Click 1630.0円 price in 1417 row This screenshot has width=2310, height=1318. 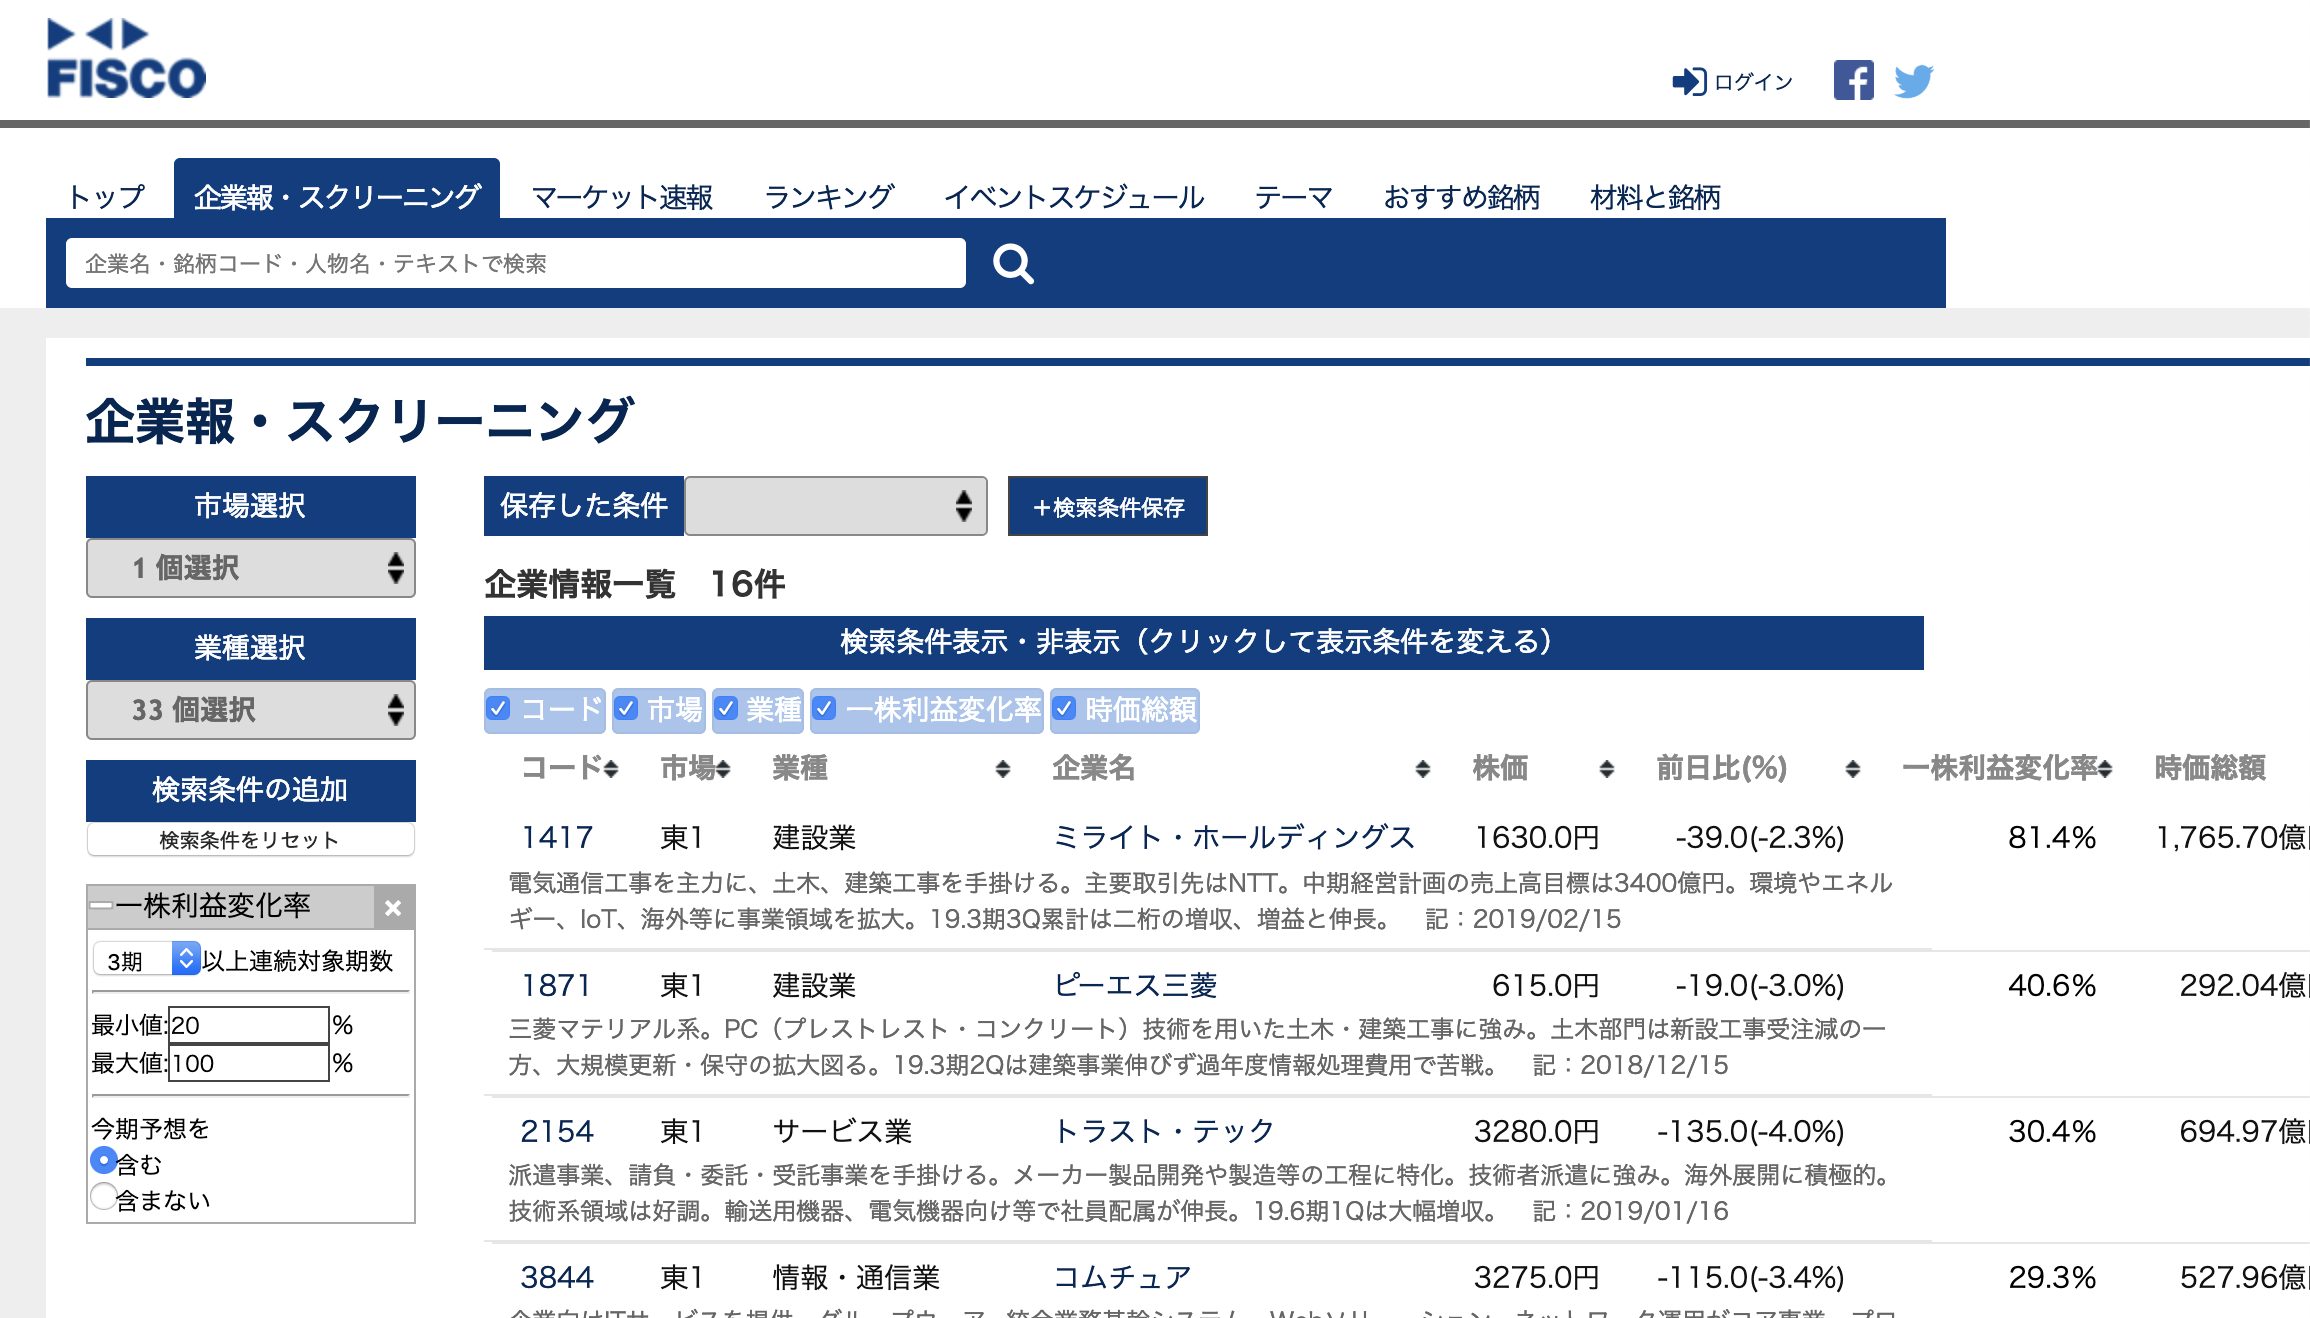(1537, 837)
